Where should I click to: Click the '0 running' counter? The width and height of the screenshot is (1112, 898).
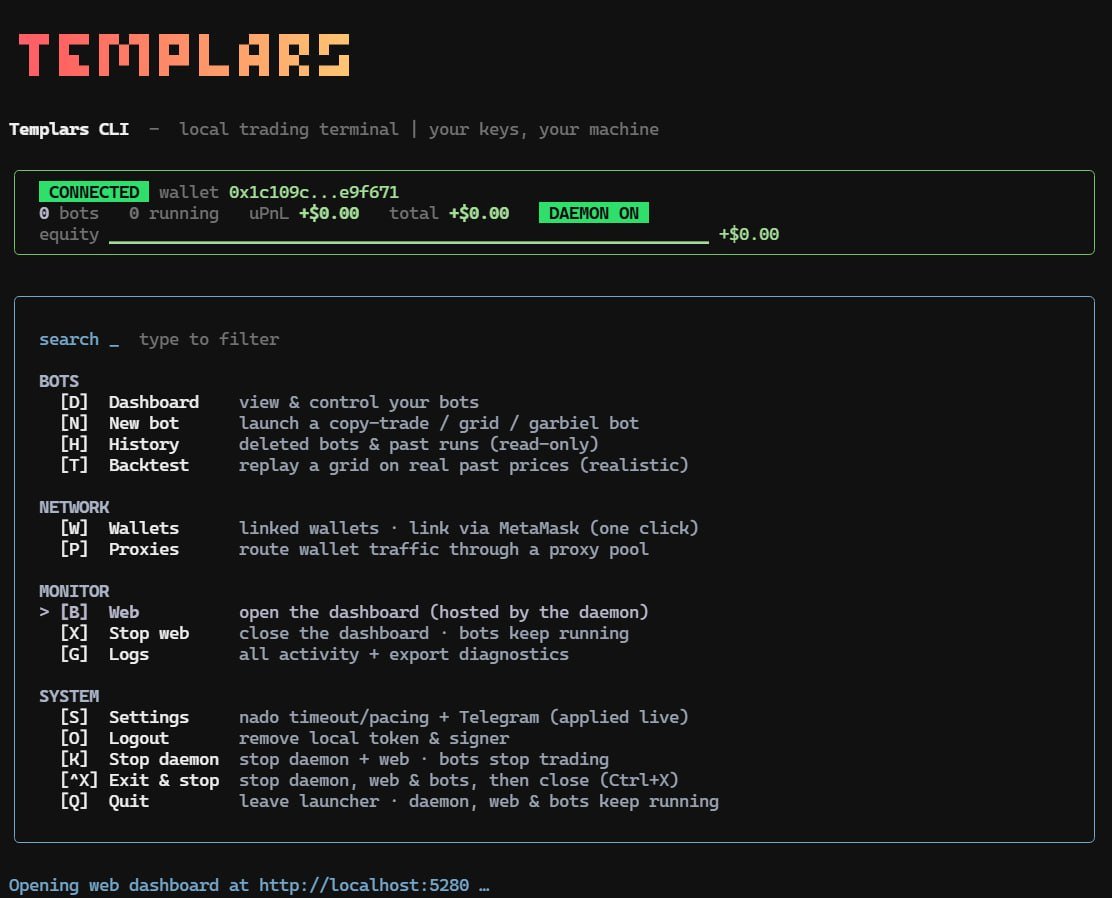[x=174, y=214]
